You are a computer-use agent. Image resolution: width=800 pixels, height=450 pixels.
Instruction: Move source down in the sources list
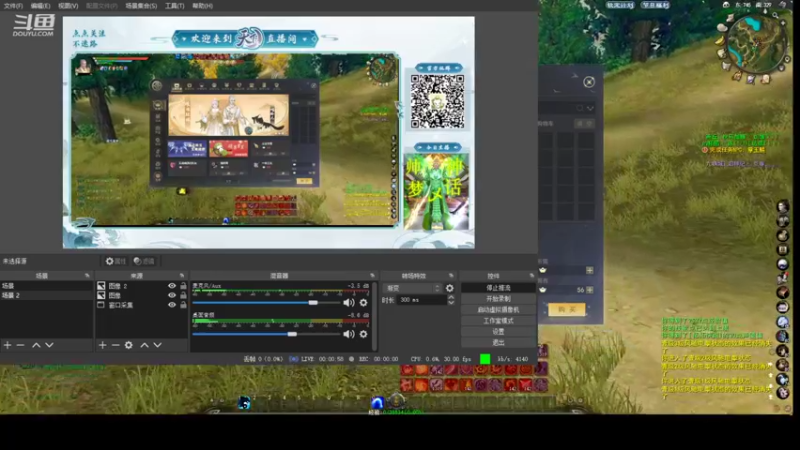(x=158, y=345)
